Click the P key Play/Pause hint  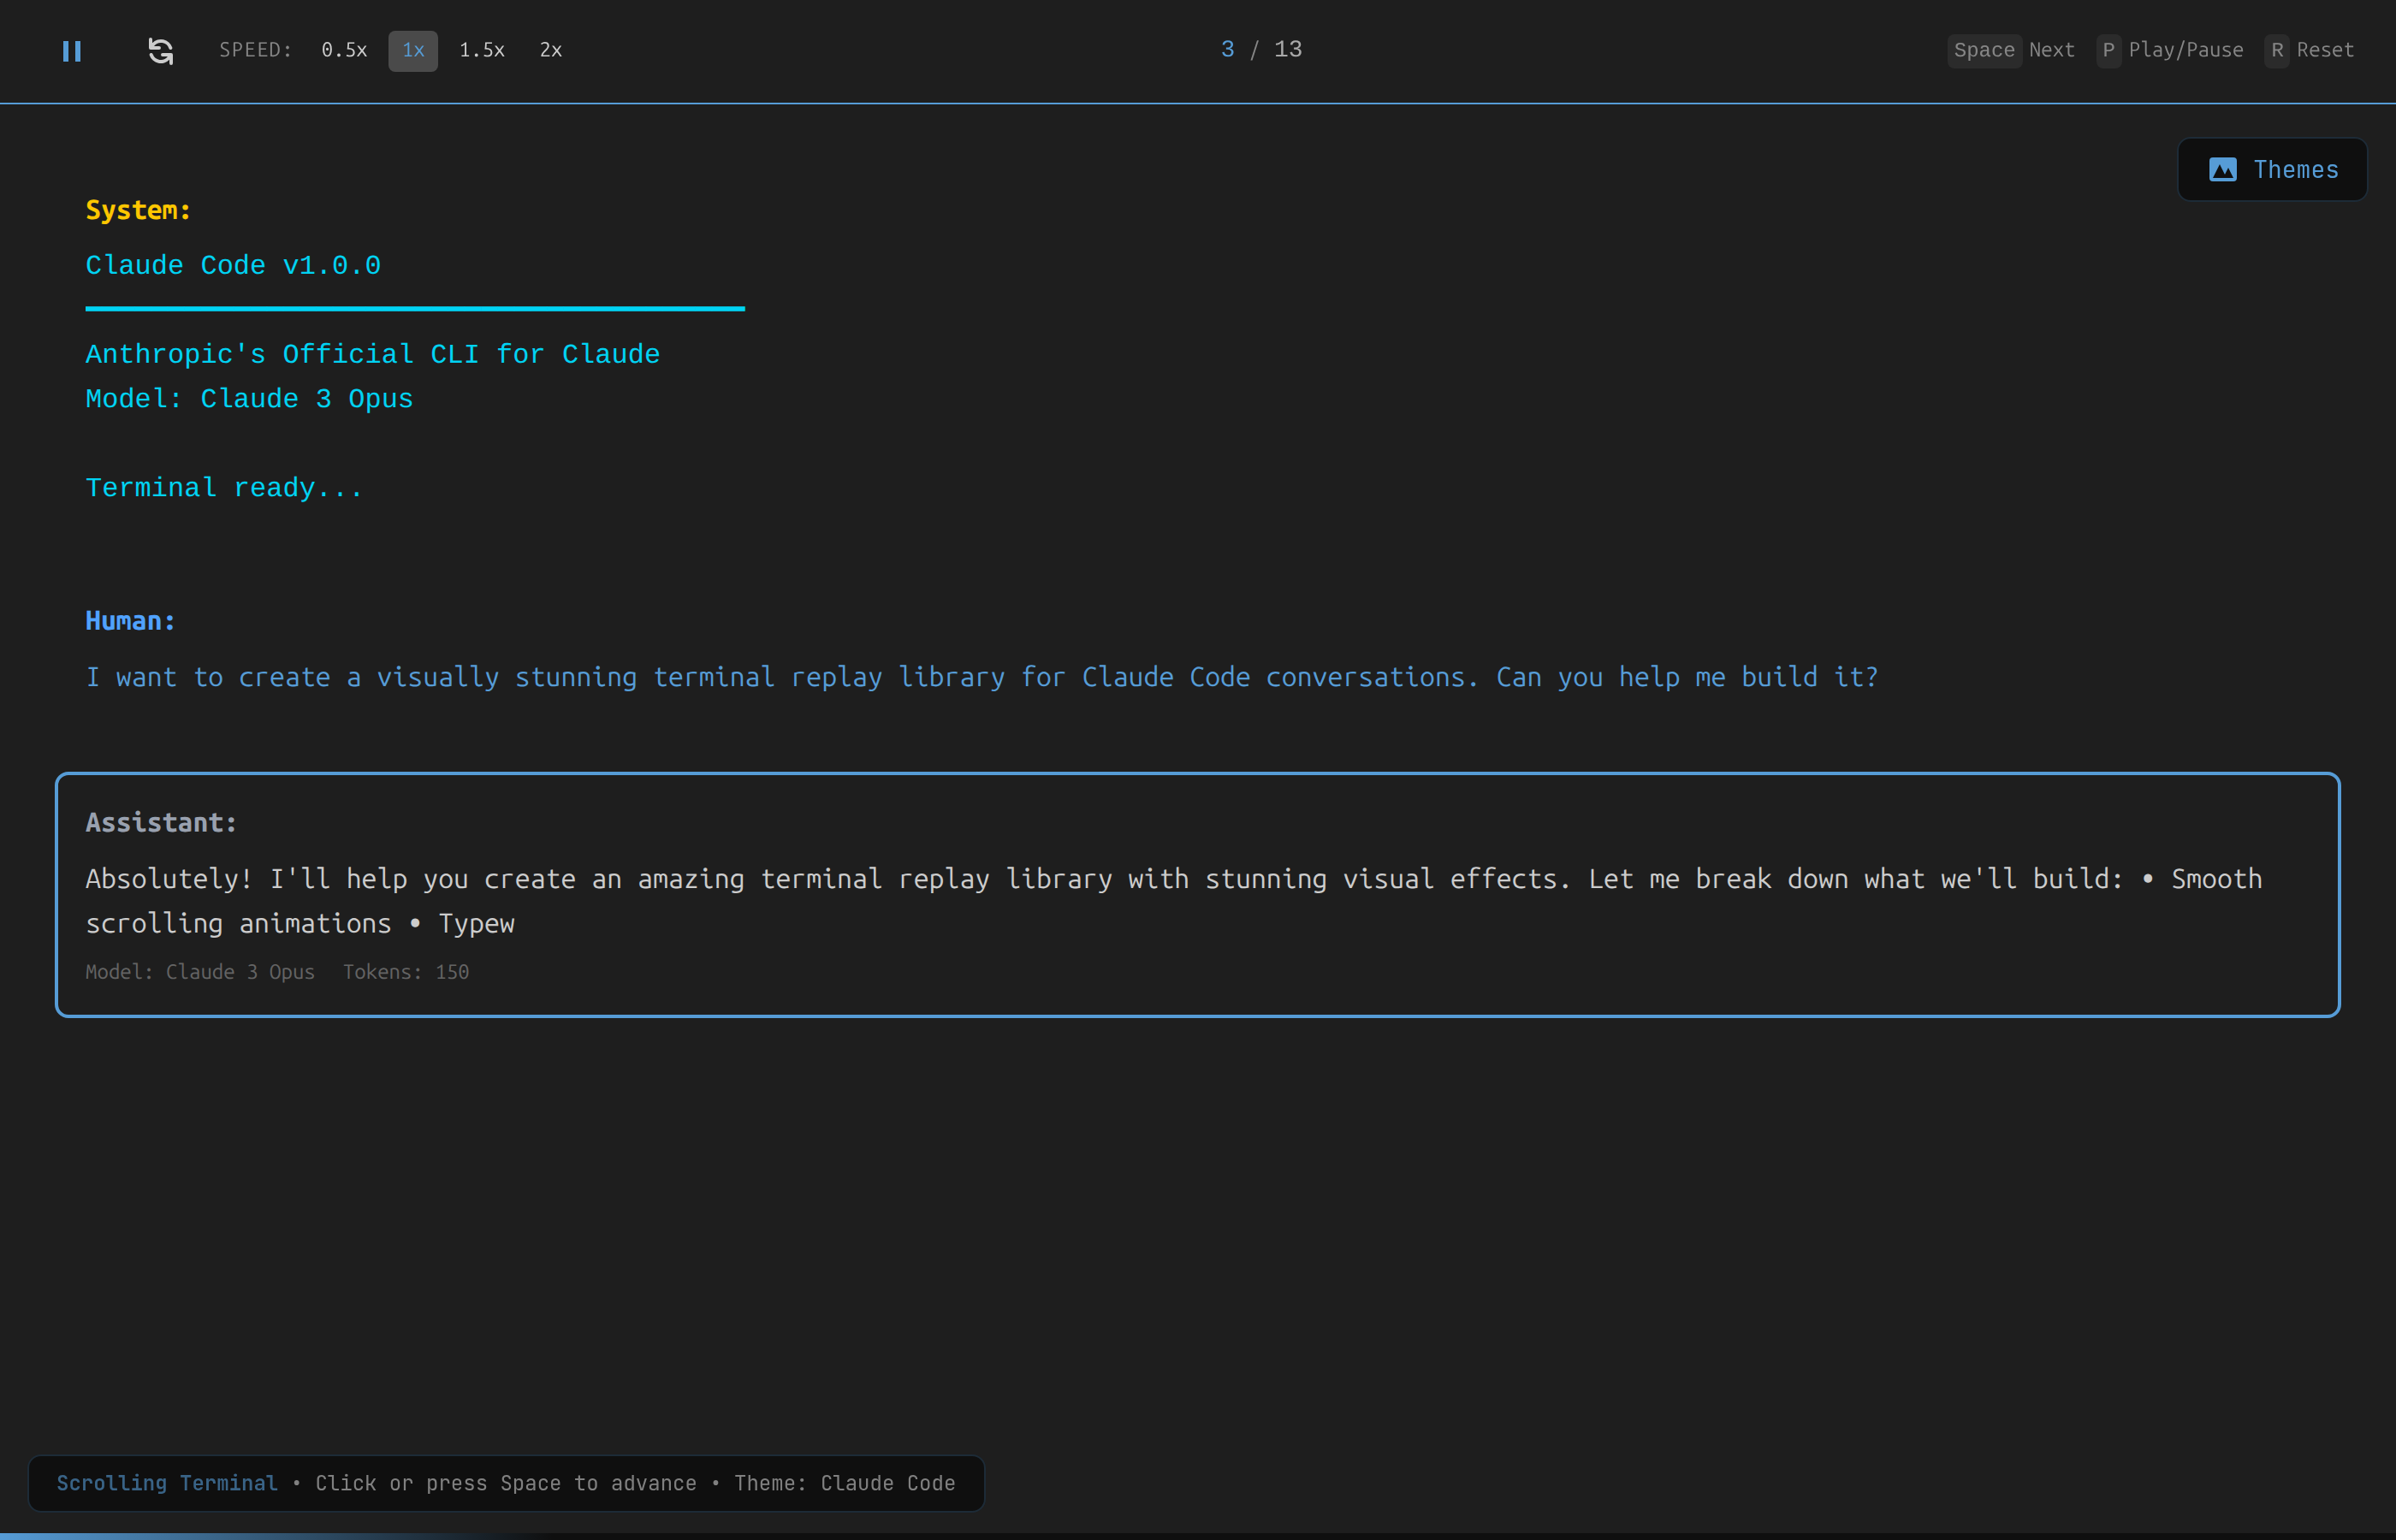(x=2108, y=50)
